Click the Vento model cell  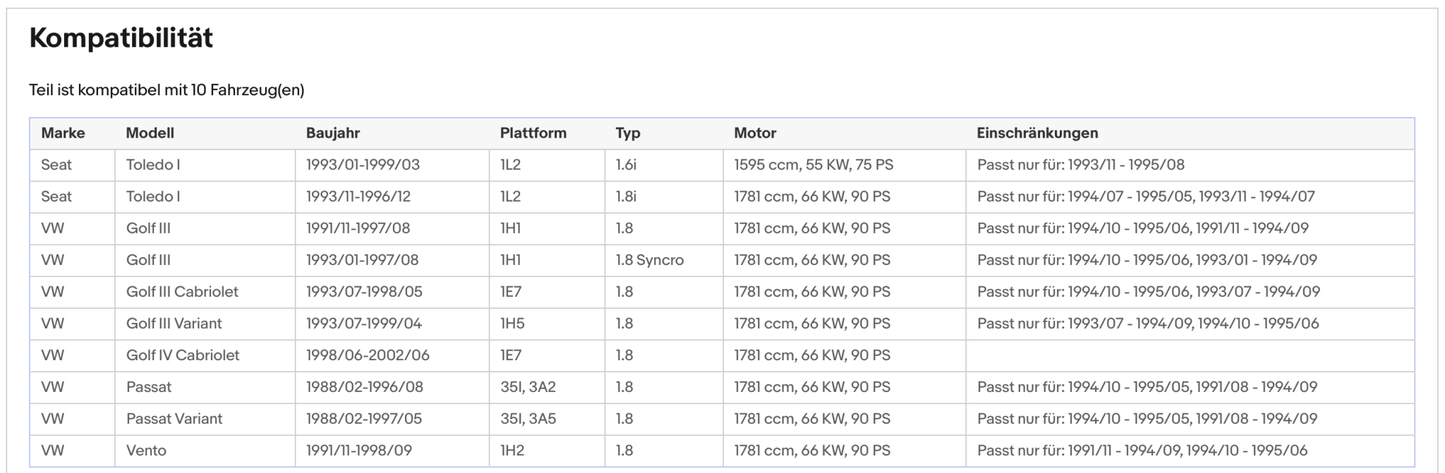pyautogui.click(x=146, y=450)
